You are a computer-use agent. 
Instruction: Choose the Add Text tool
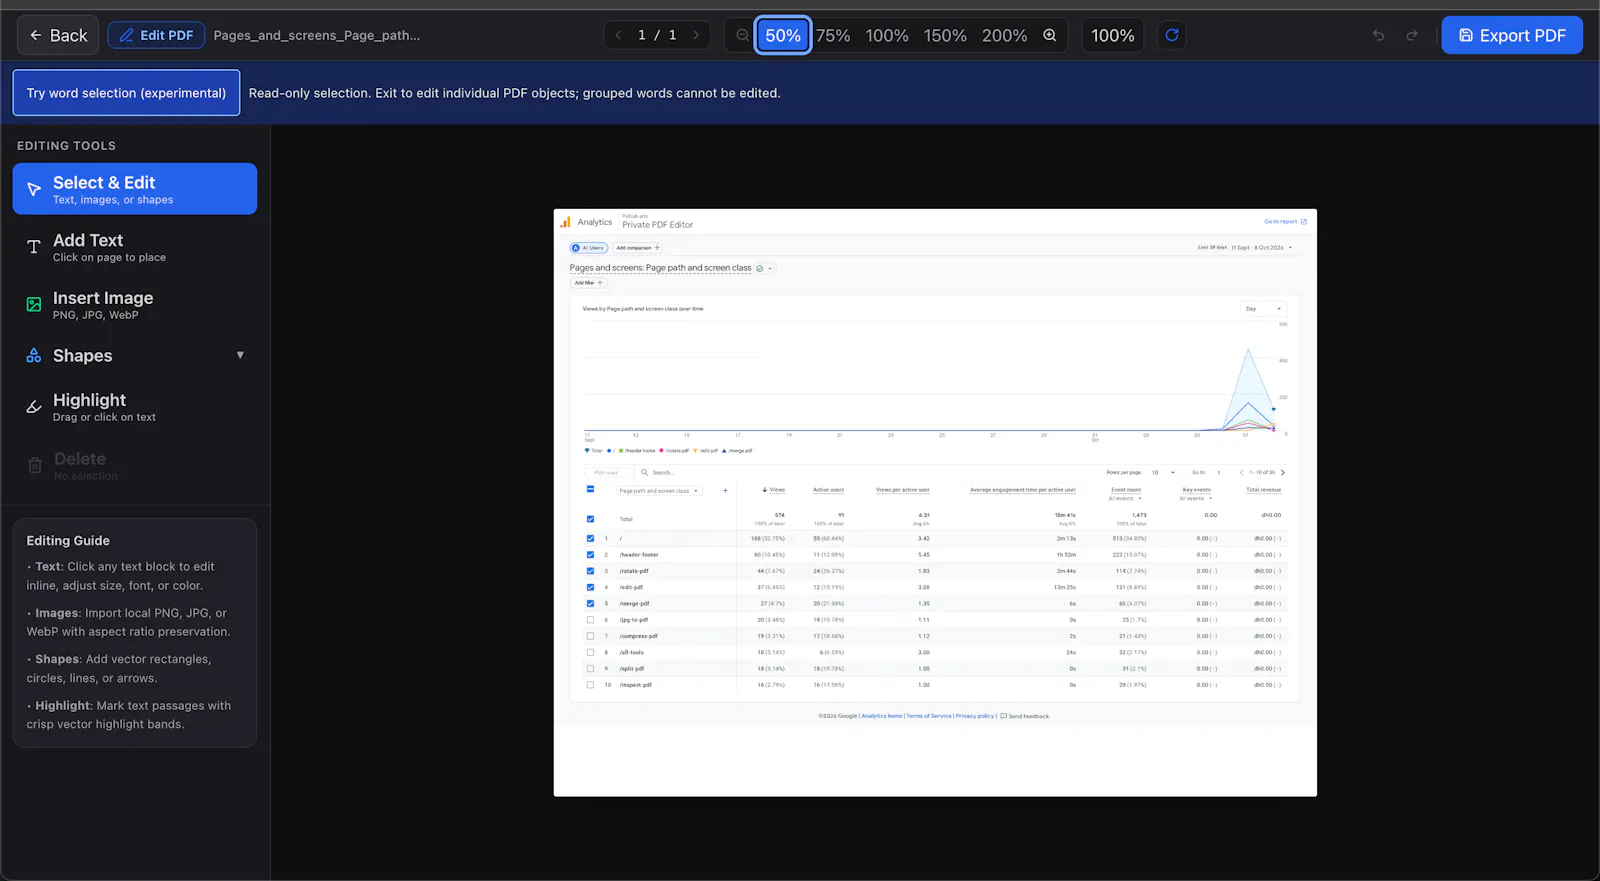pyautogui.click(x=135, y=247)
